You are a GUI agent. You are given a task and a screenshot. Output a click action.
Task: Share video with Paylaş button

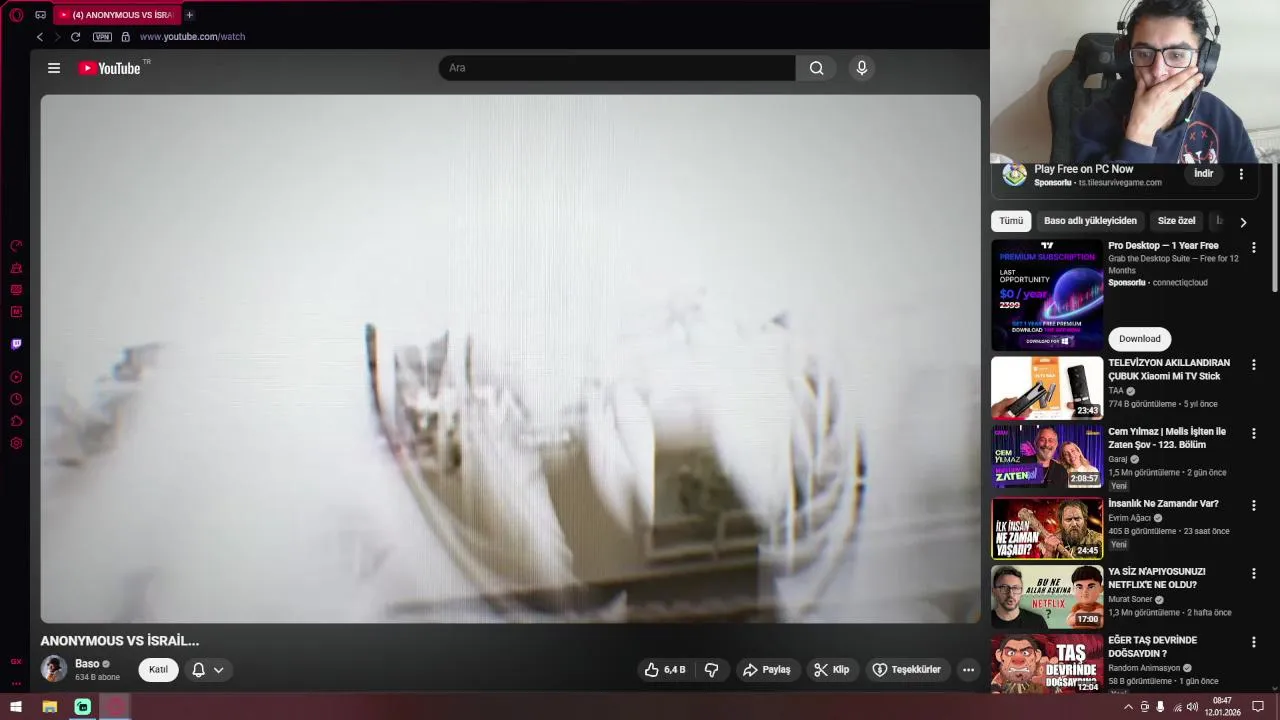[x=766, y=670]
